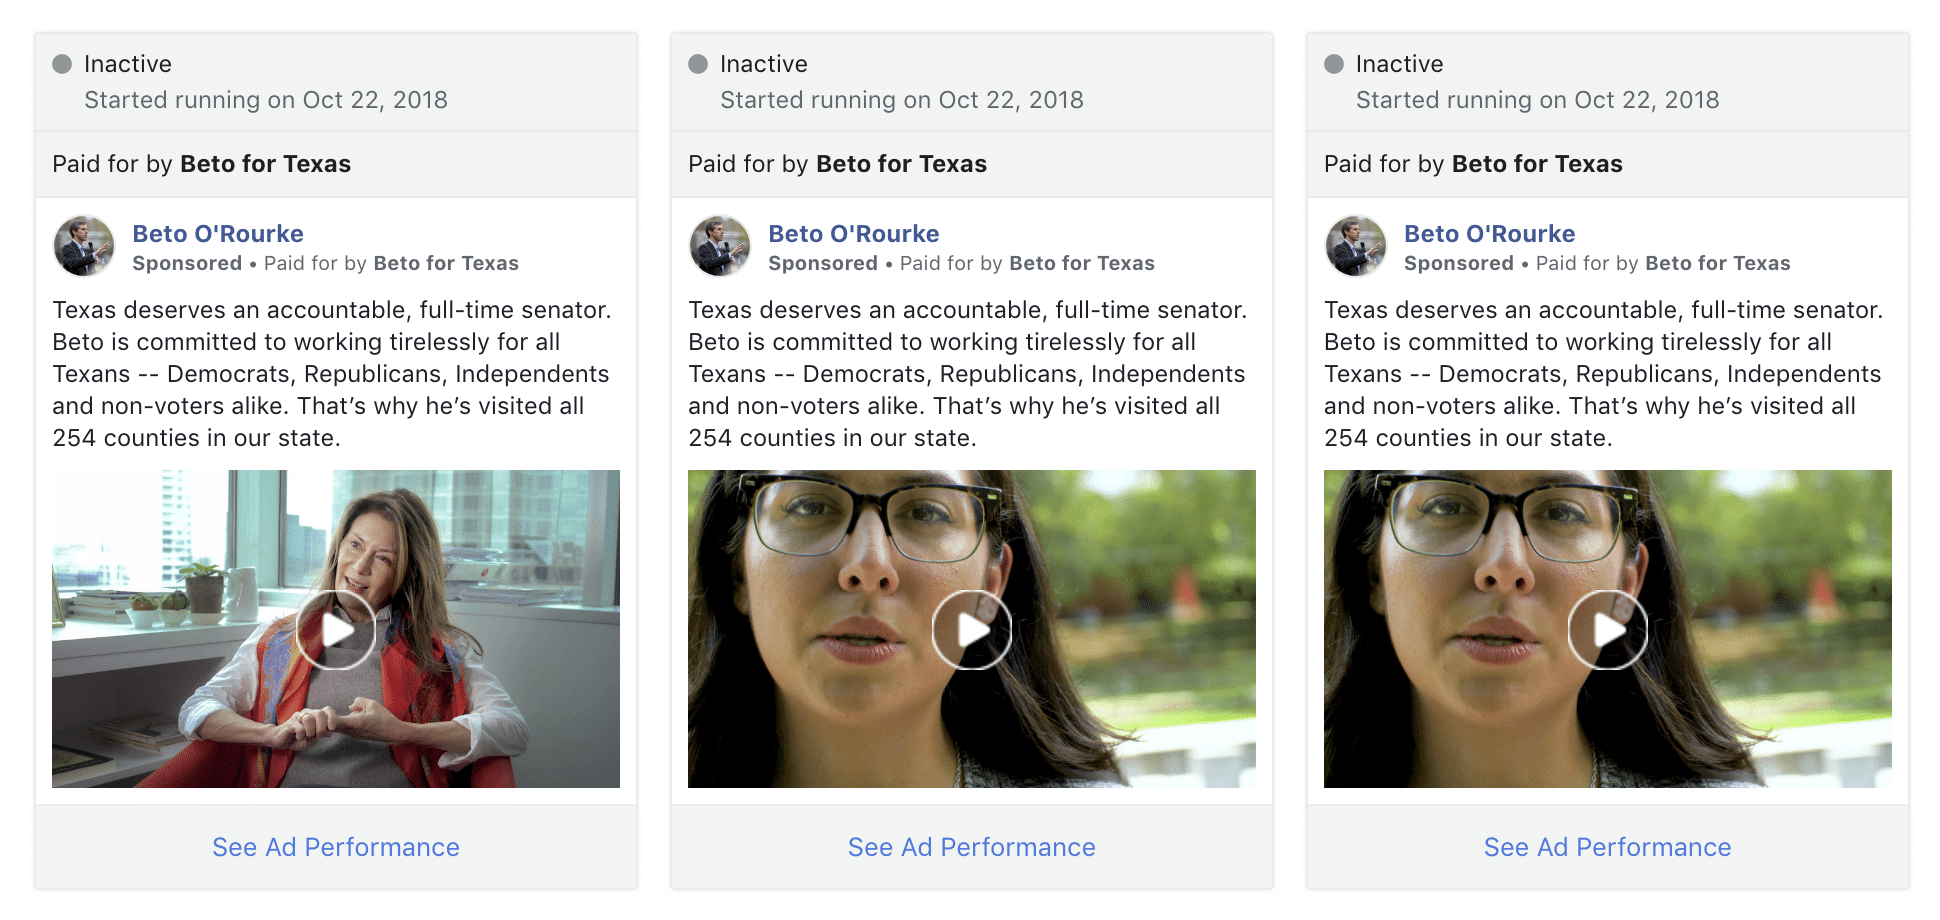Open Beto O'Rourke page link in right ad
The image size is (1940, 920).
pyautogui.click(x=1490, y=234)
